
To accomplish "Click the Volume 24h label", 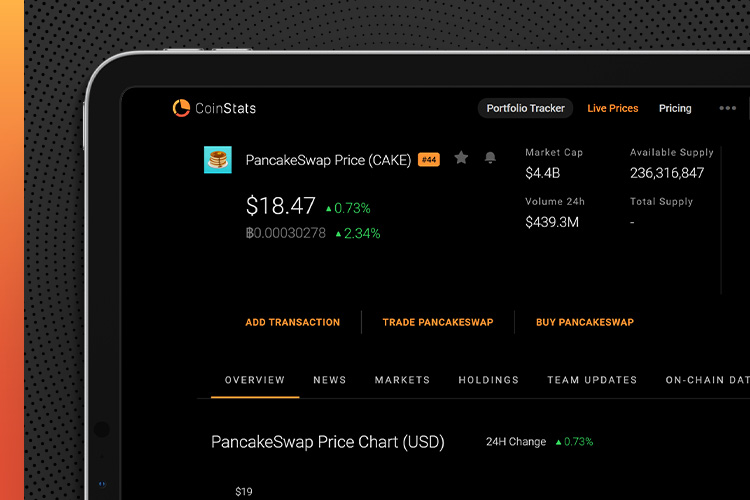I will click(555, 201).
